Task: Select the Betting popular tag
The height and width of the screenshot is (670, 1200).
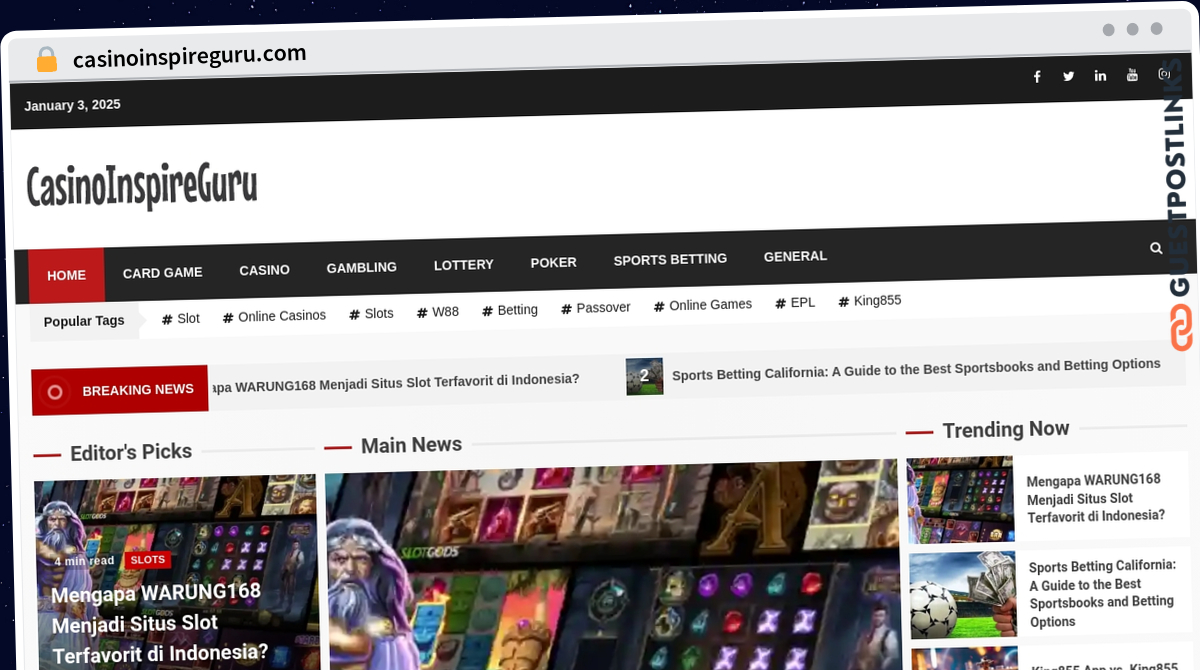Action: tap(510, 310)
